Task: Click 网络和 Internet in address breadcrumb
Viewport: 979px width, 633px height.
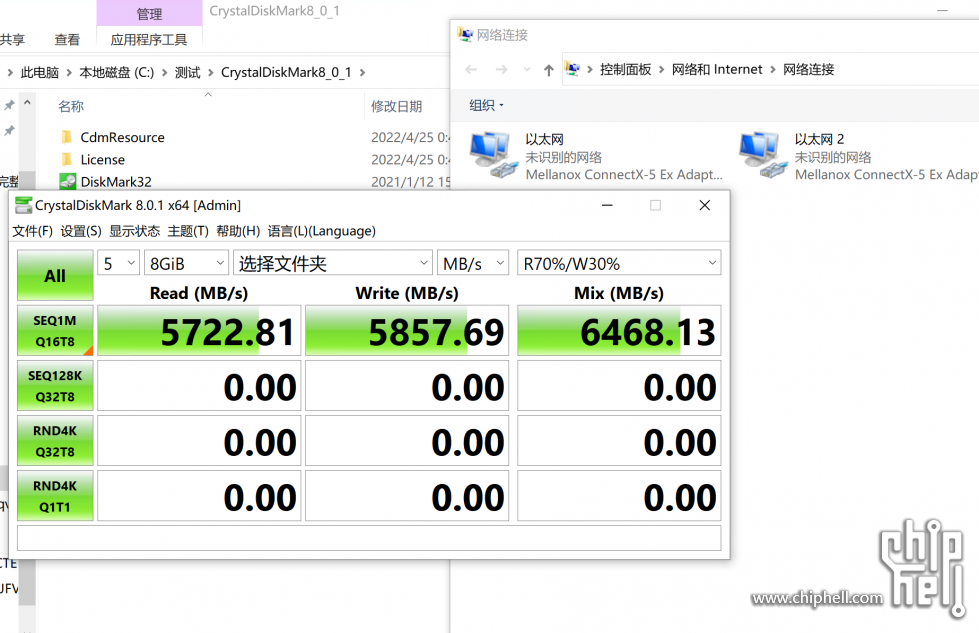Action: click(717, 69)
